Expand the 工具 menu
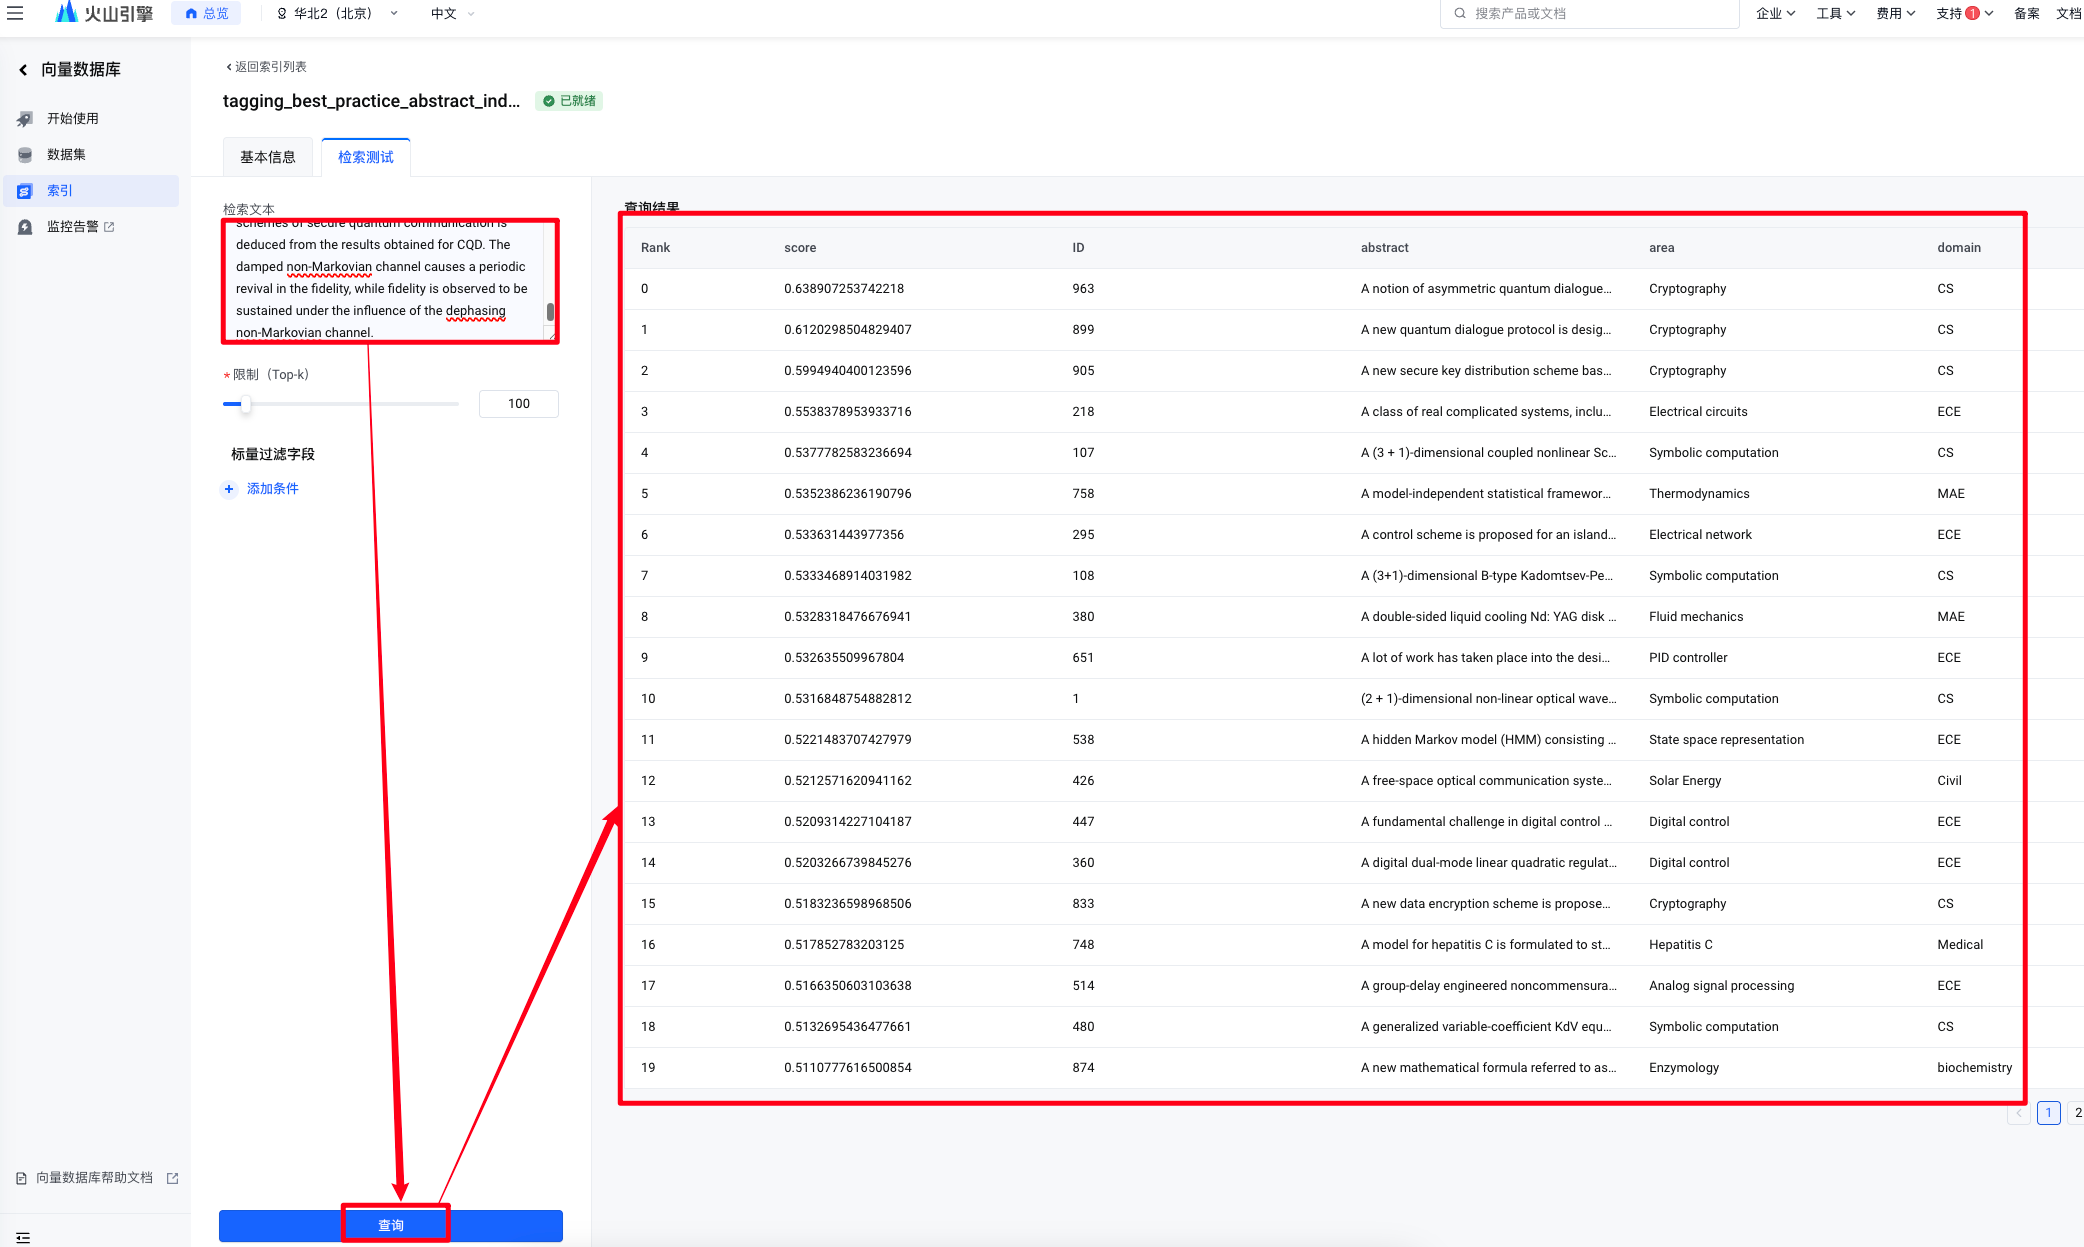The image size is (2084, 1247). coord(1836,13)
